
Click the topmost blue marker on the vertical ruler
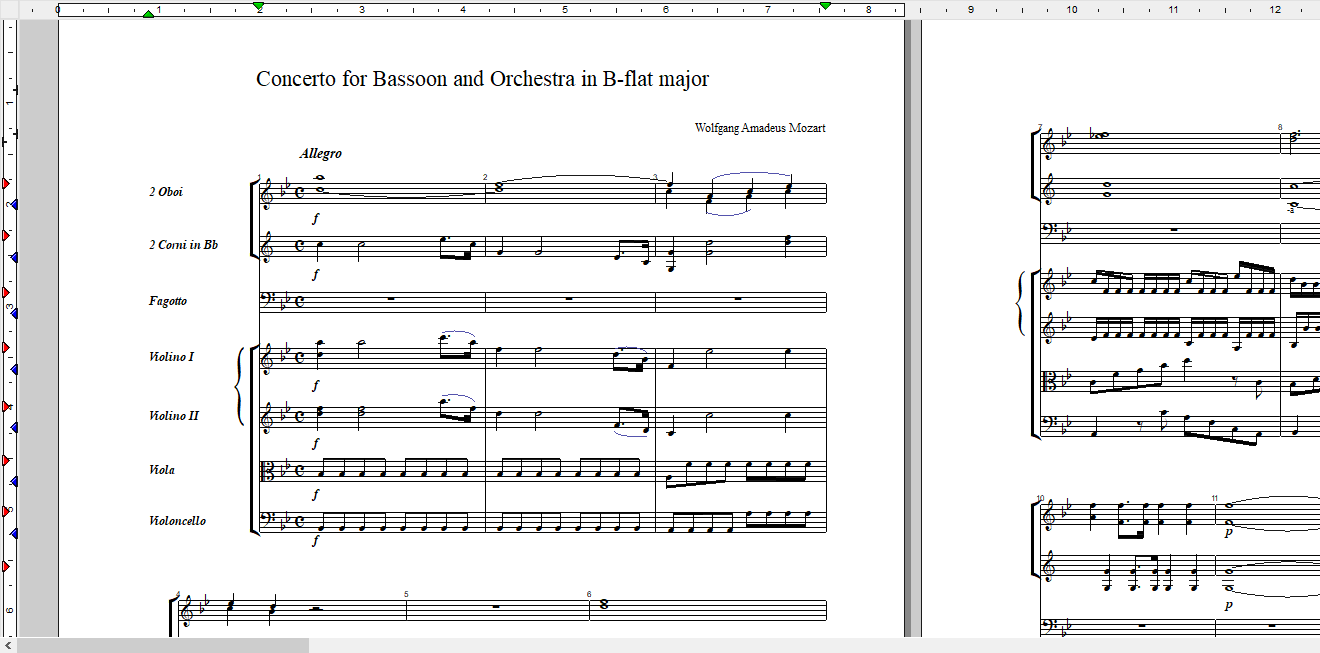[12, 204]
